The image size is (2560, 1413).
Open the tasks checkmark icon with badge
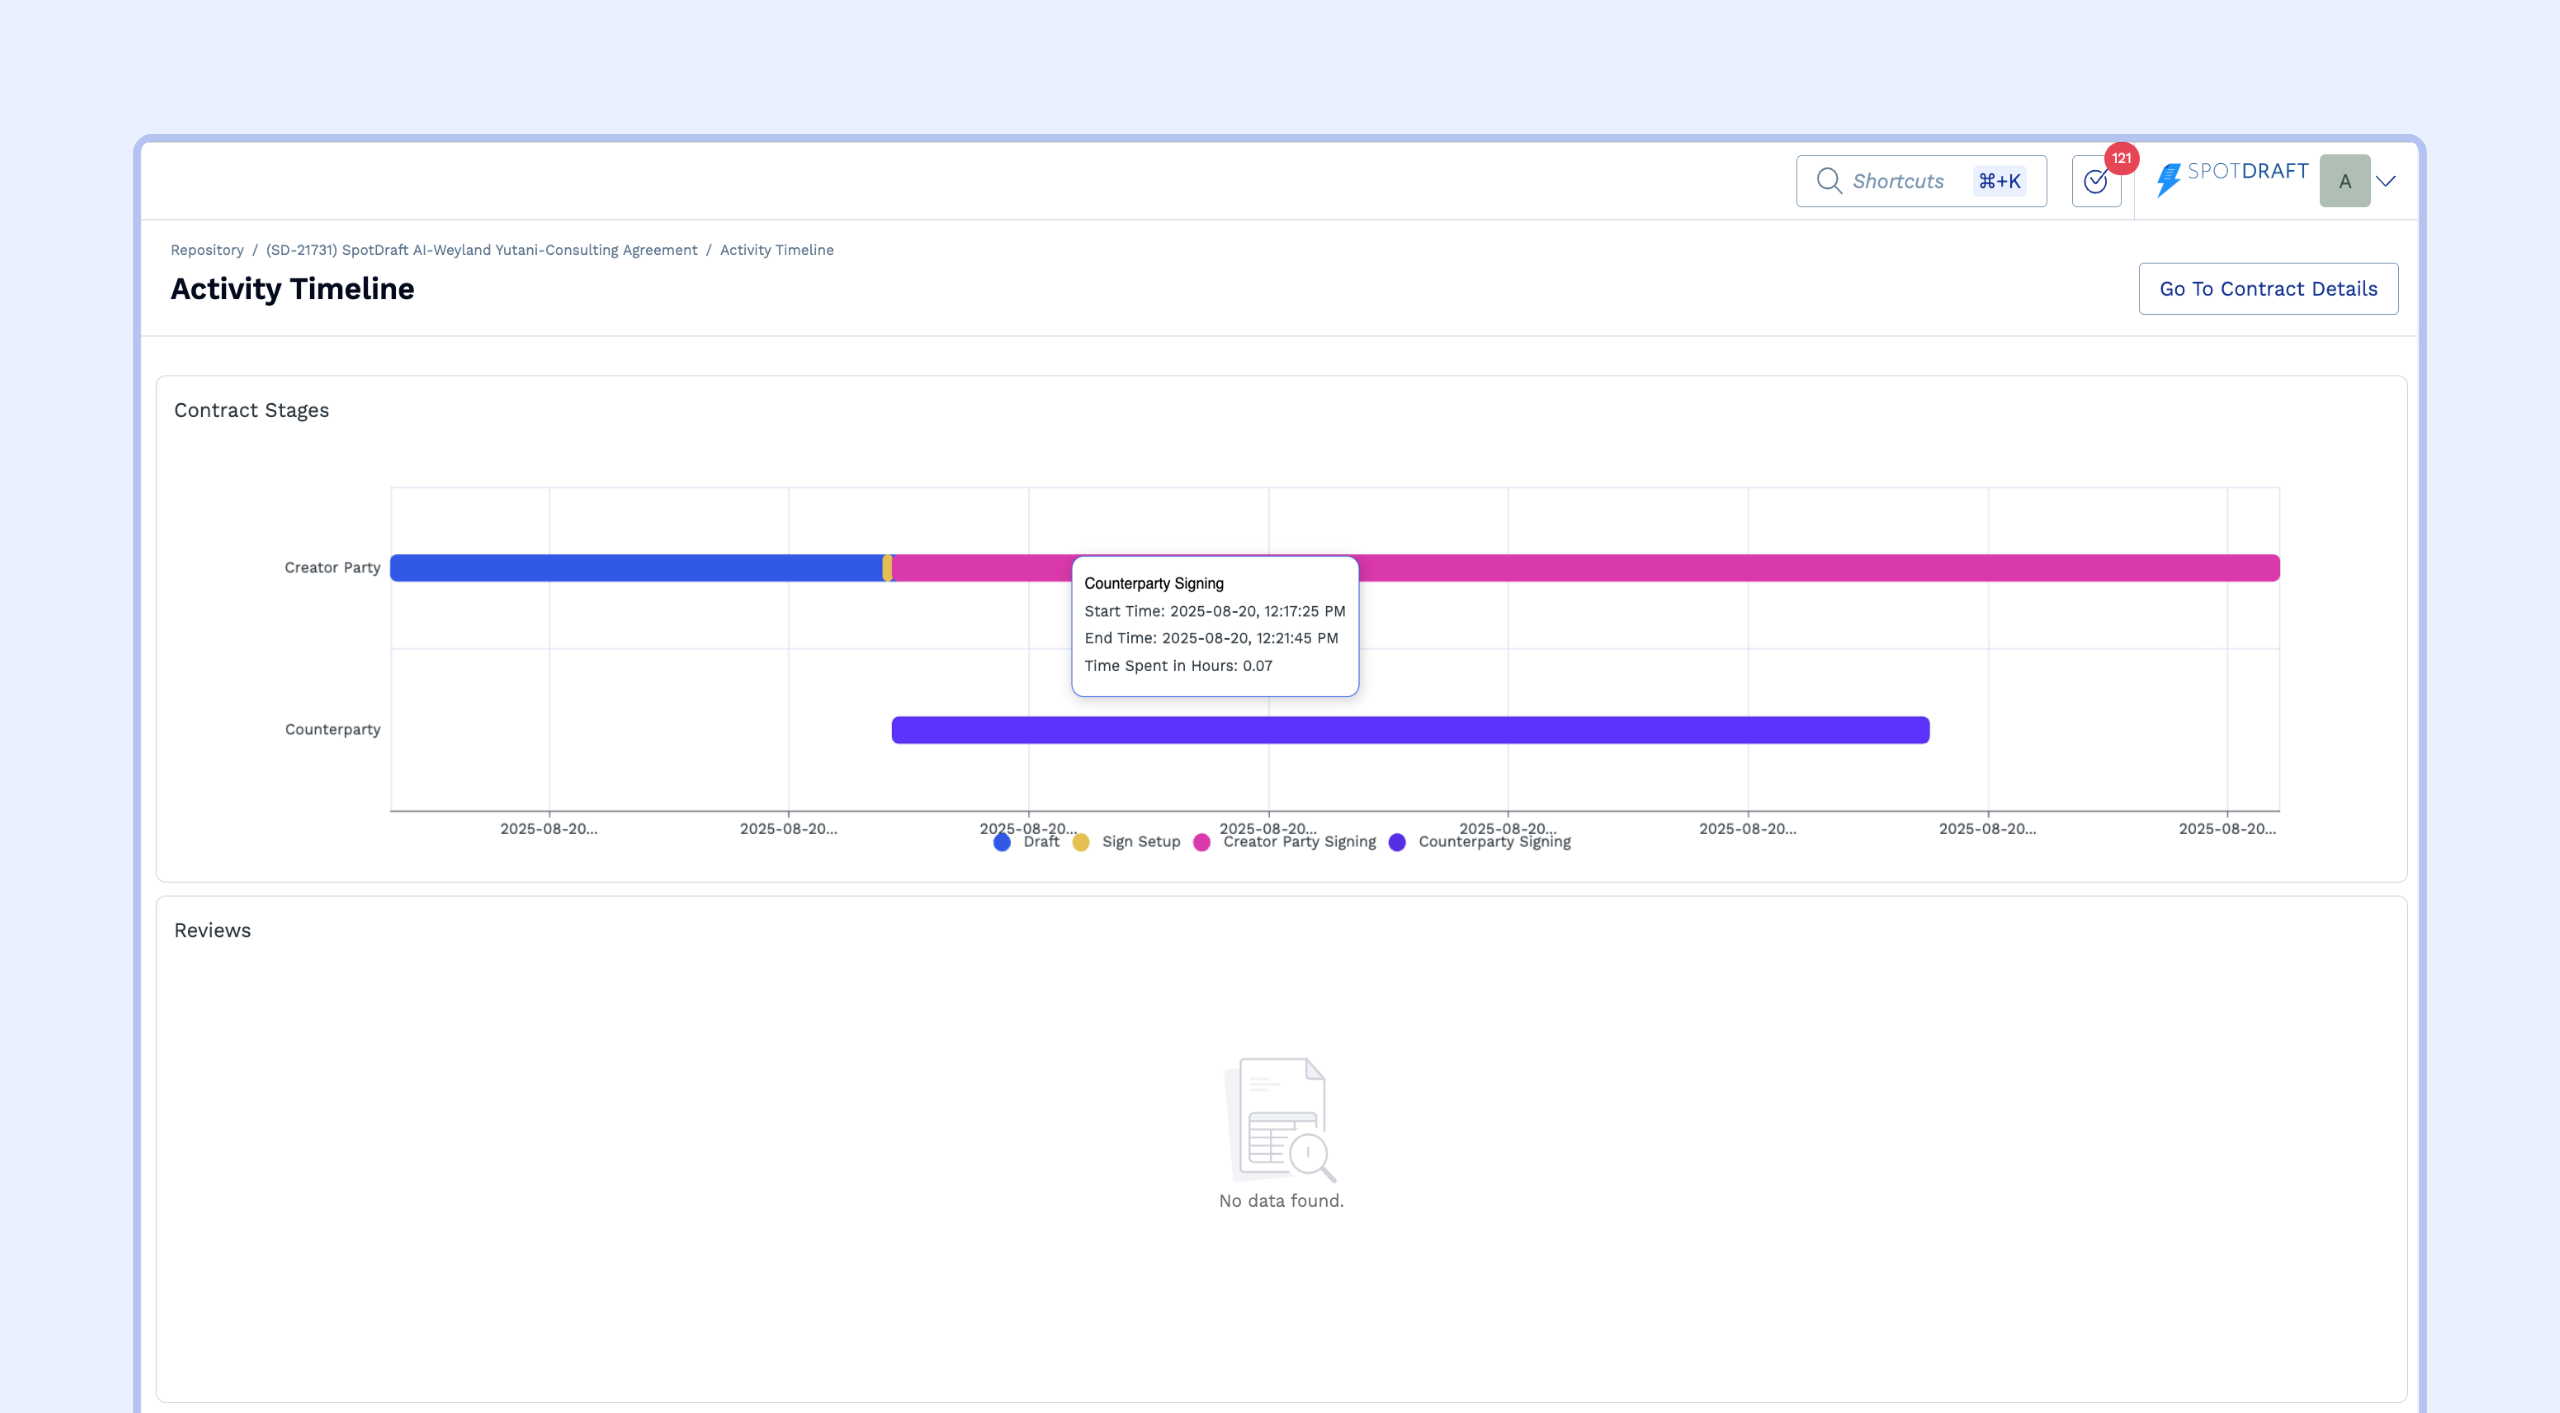(x=2095, y=182)
